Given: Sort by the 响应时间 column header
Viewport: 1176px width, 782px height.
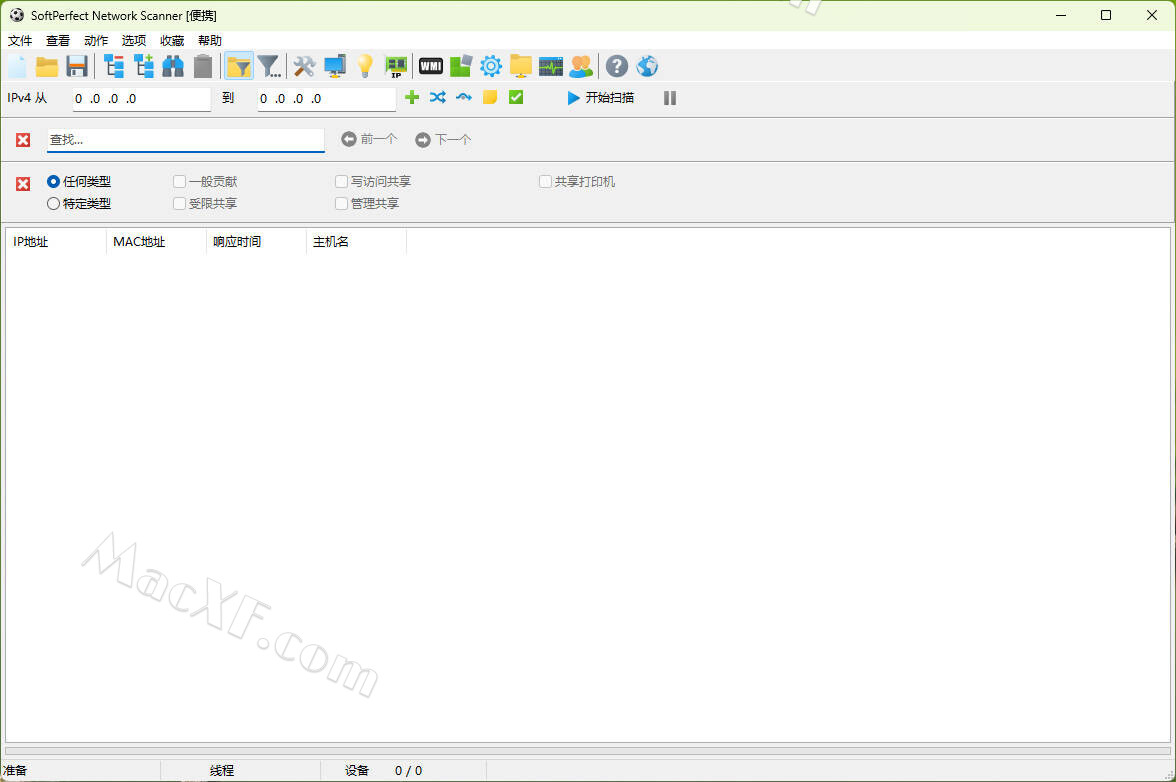Looking at the screenshot, I should 256,242.
